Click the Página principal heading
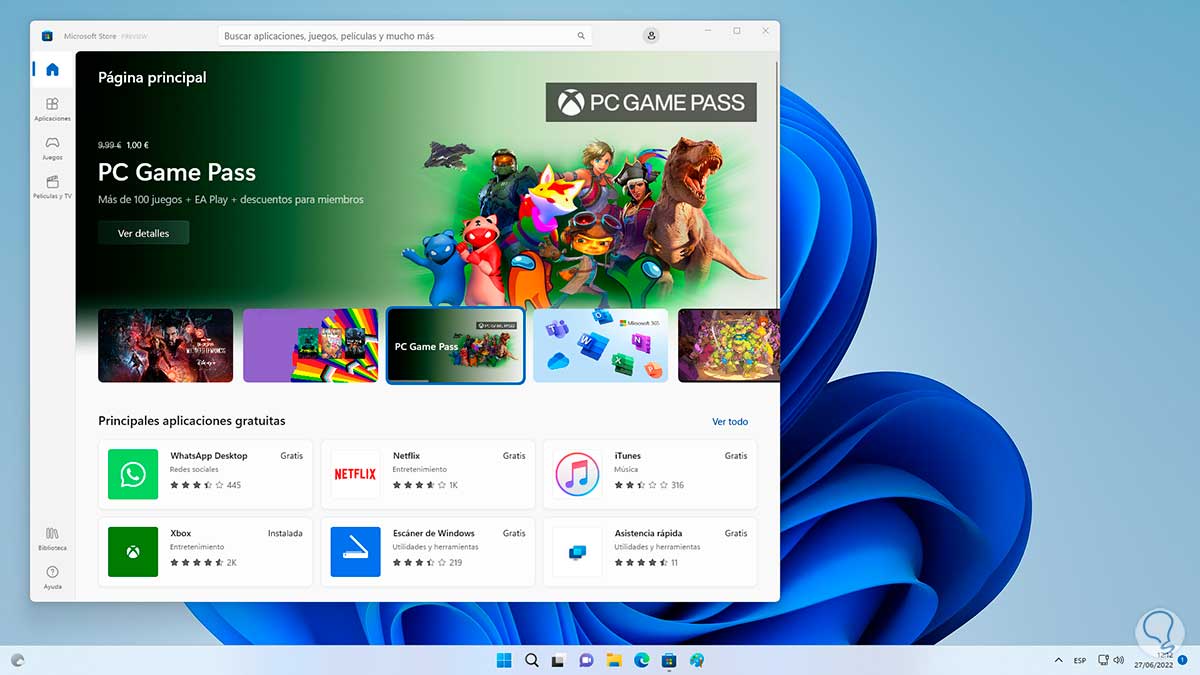This screenshot has height=675, width=1200. tap(152, 77)
